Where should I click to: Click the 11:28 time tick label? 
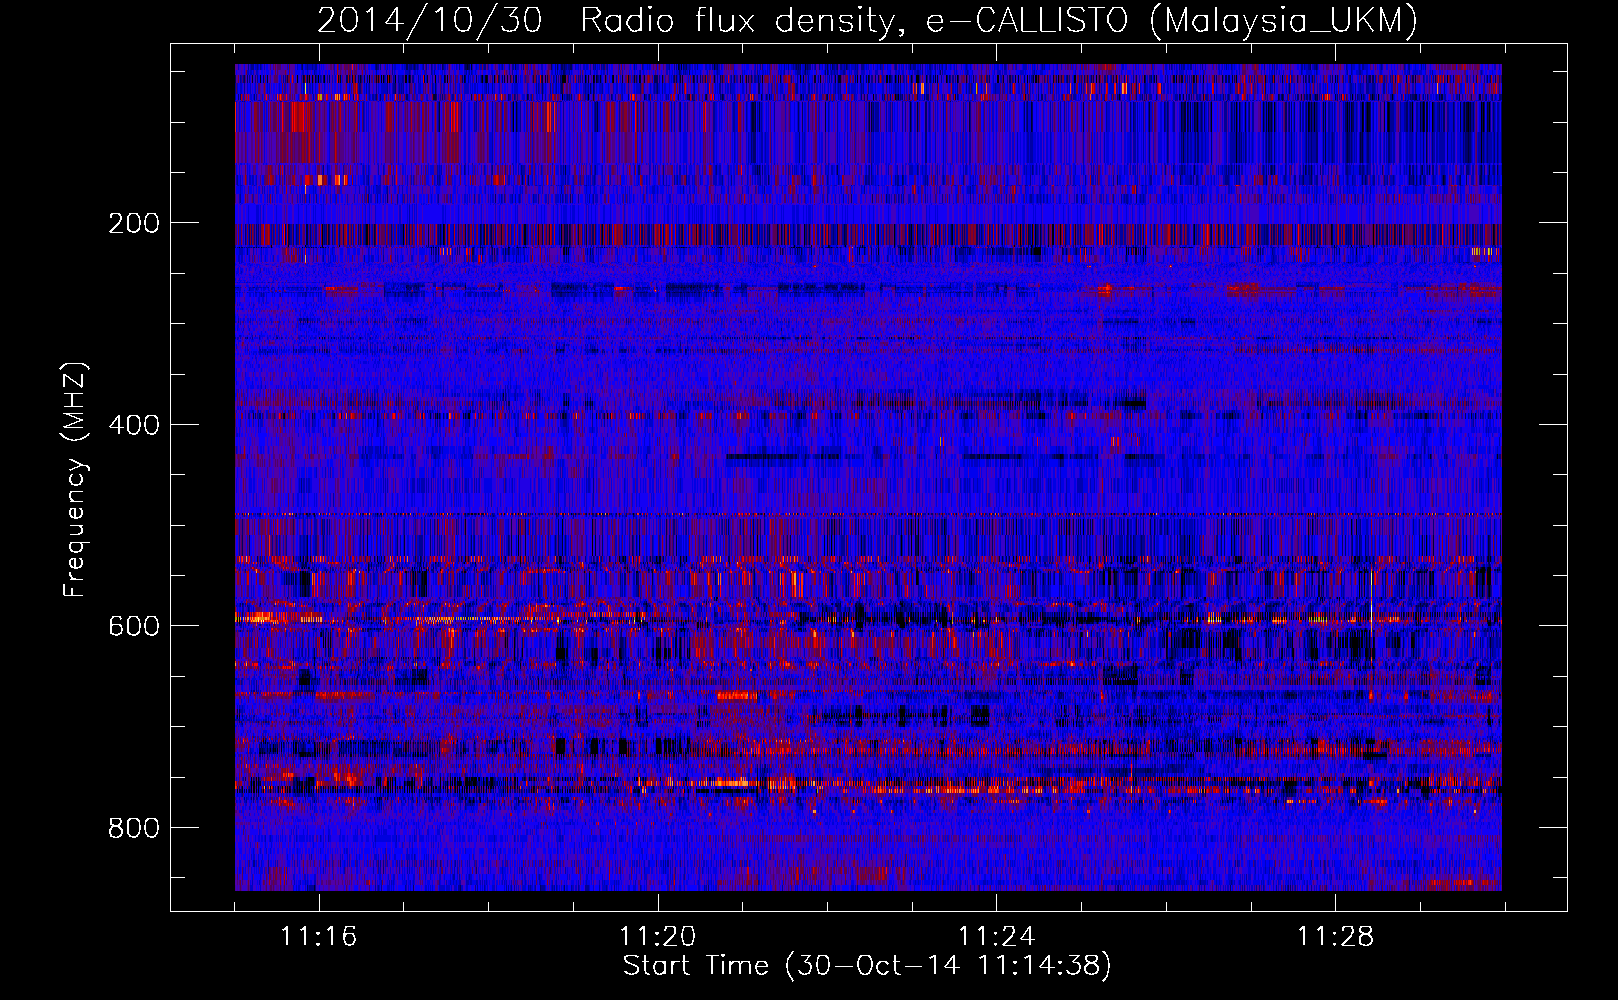click(x=1336, y=937)
